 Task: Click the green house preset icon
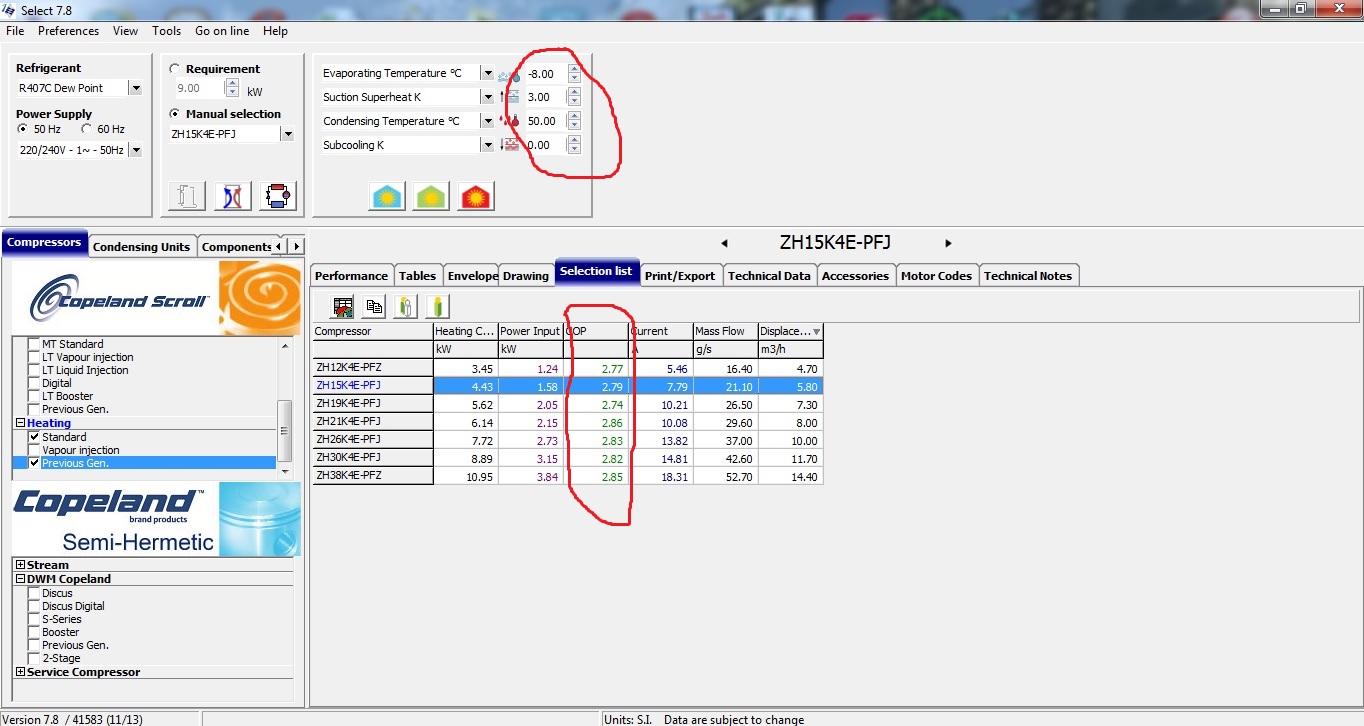(431, 196)
